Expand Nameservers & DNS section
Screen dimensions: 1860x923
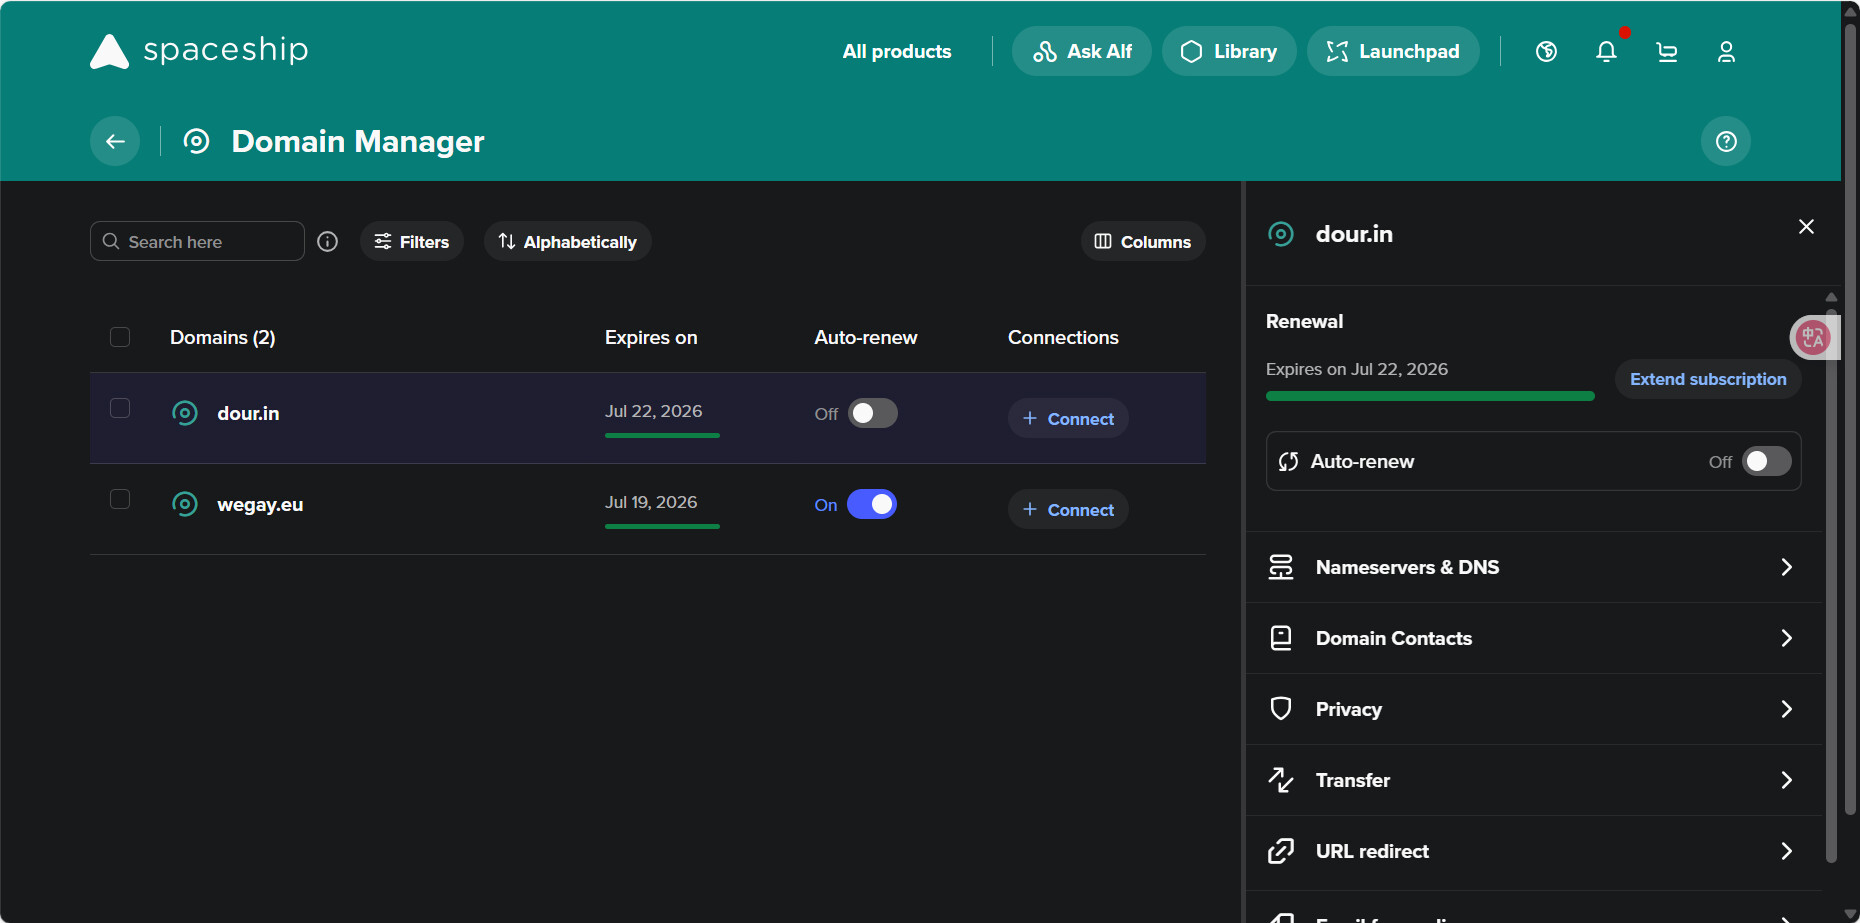pyautogui.click(x=1534, y=567)
